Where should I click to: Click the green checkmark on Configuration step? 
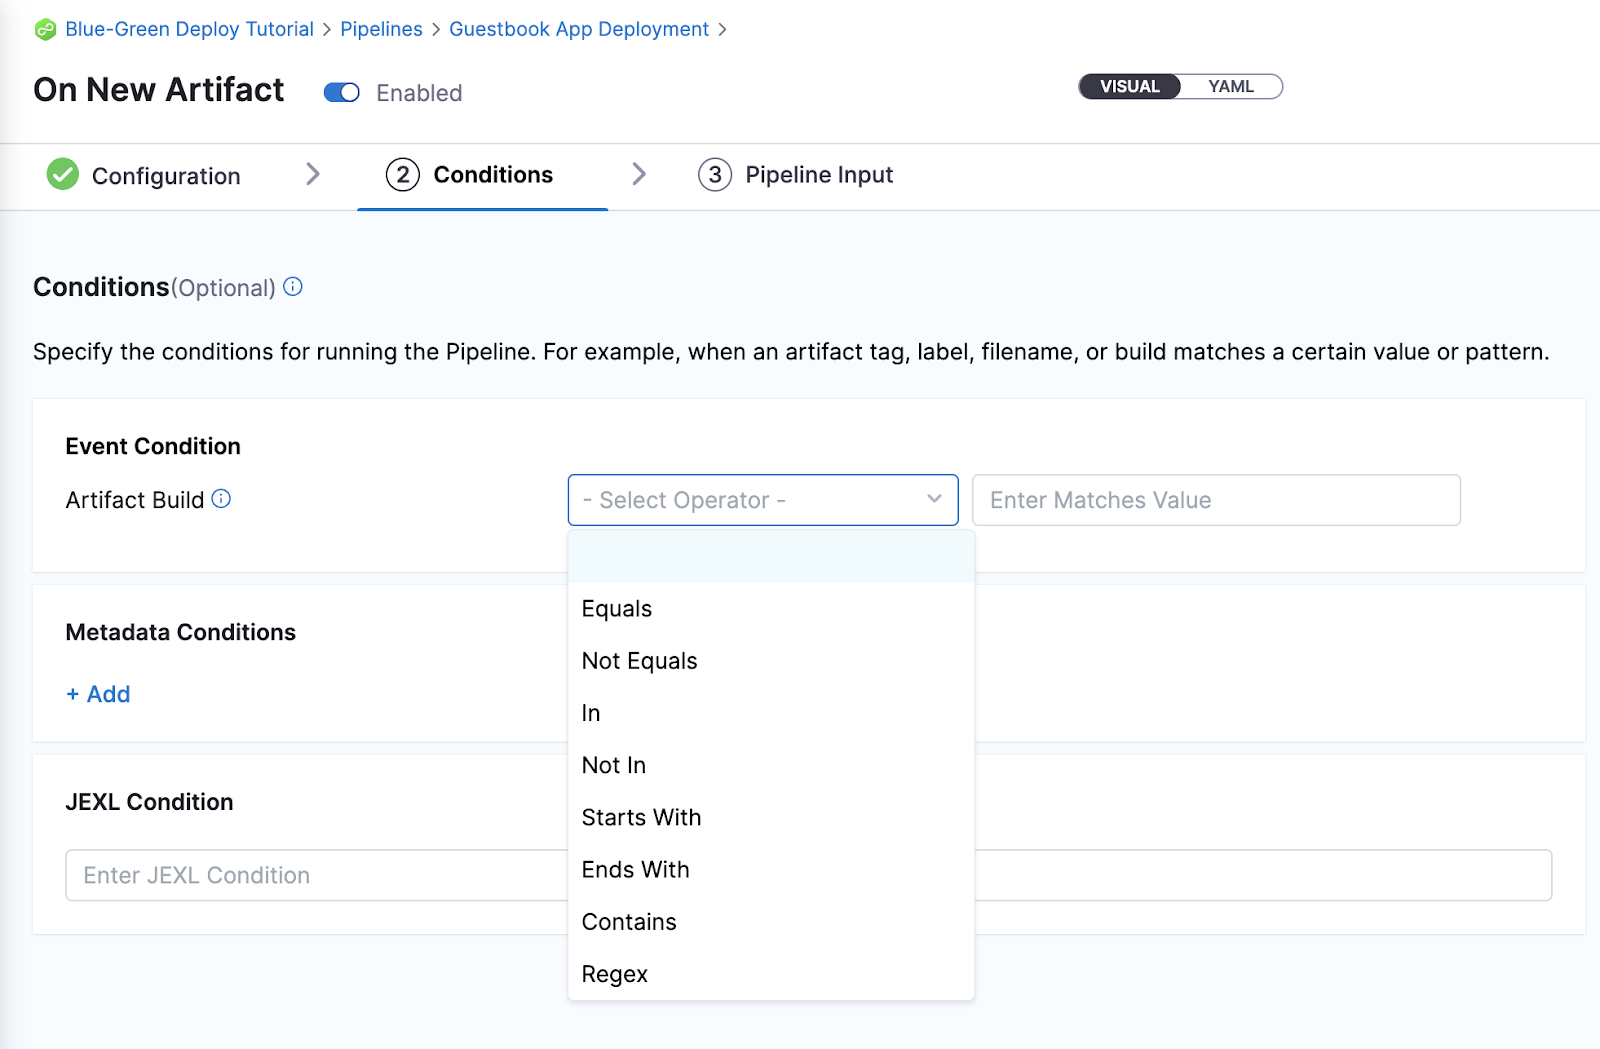point(62,175)
